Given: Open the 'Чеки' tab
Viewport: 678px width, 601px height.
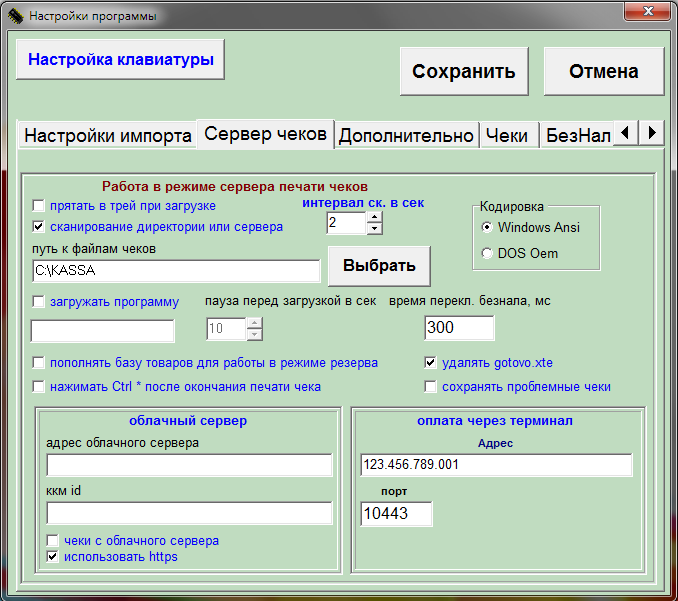Looking at the screenshot, I should tap(507, 136).
